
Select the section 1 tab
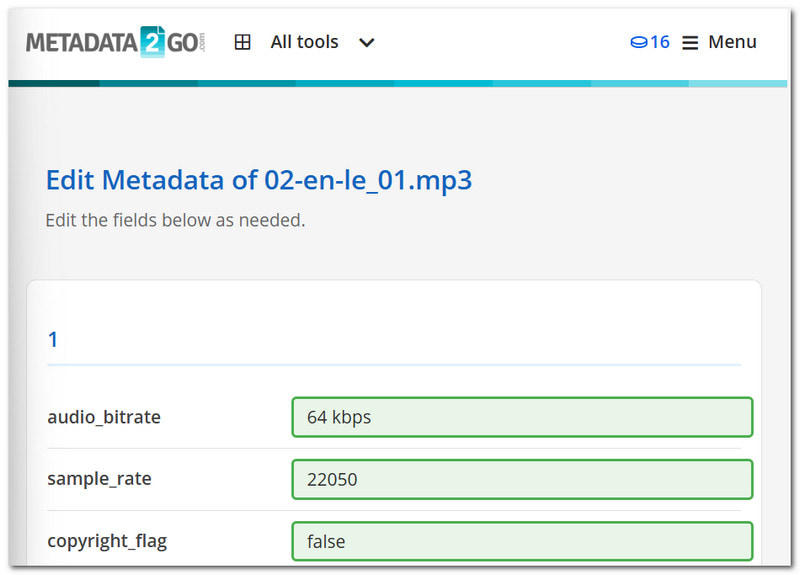(53, 340)
